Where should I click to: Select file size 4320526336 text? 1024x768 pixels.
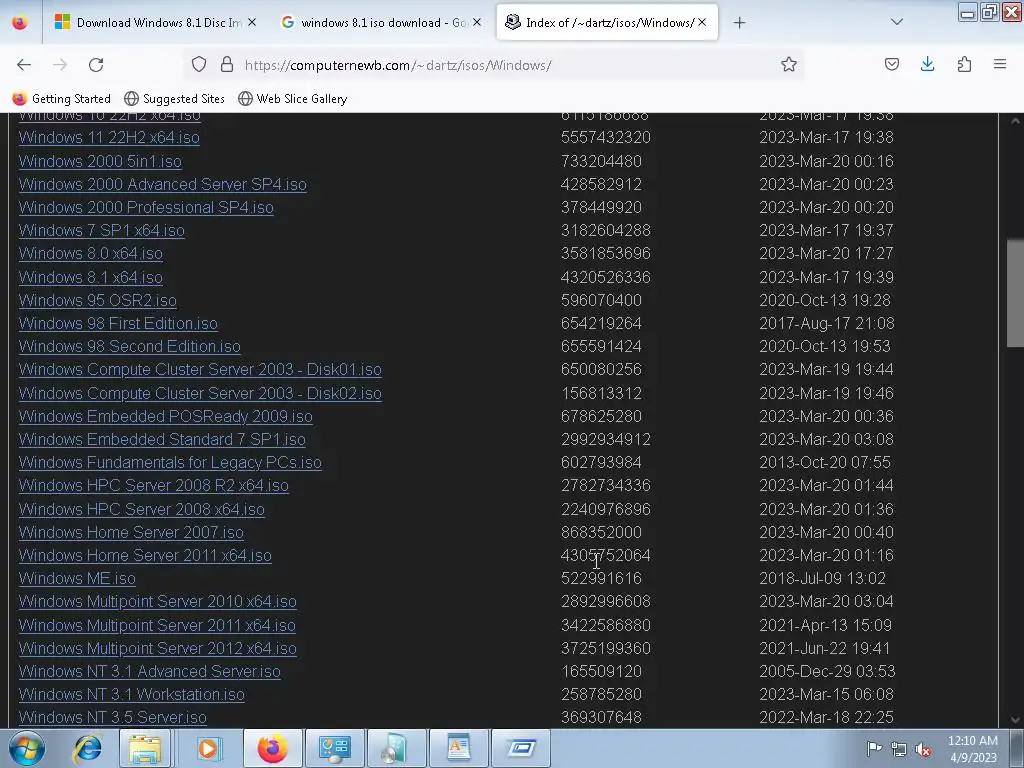pos(605,278)
